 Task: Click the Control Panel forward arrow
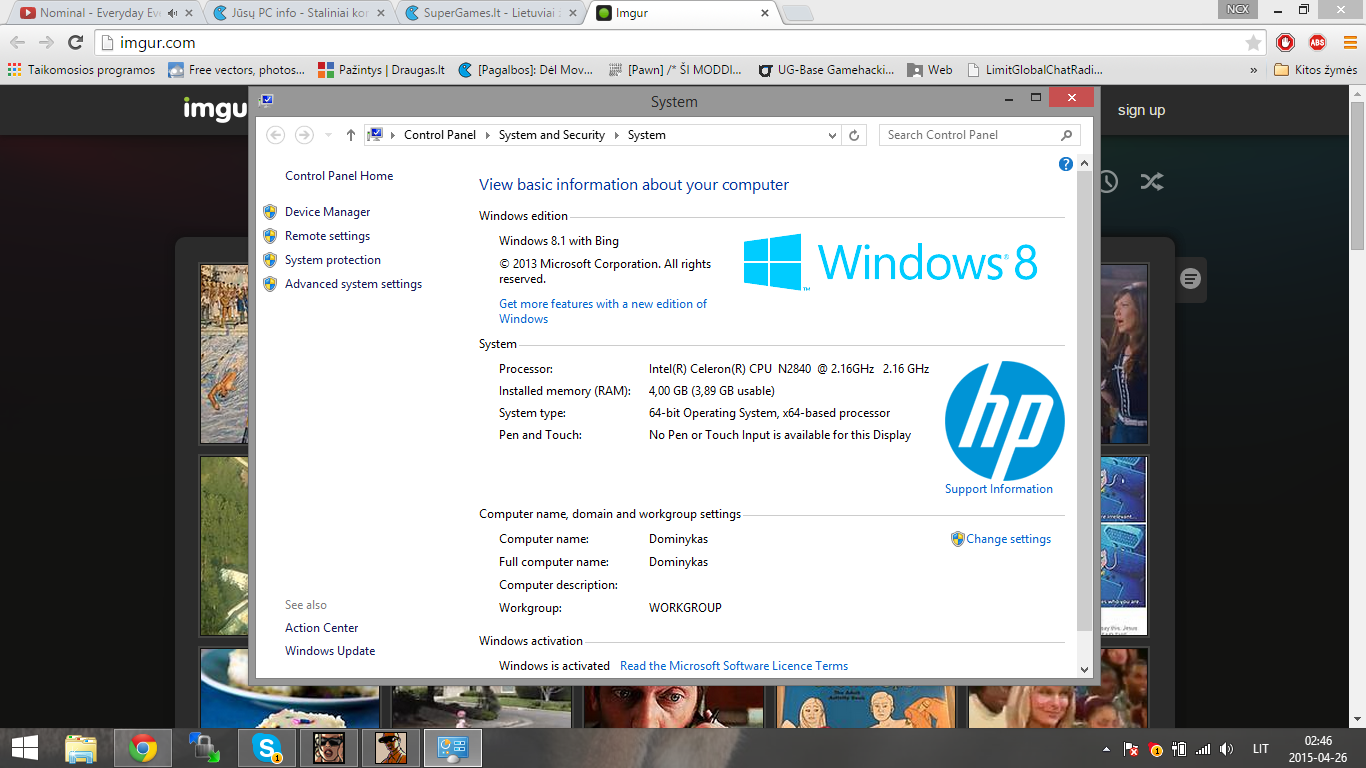point(304,135)
